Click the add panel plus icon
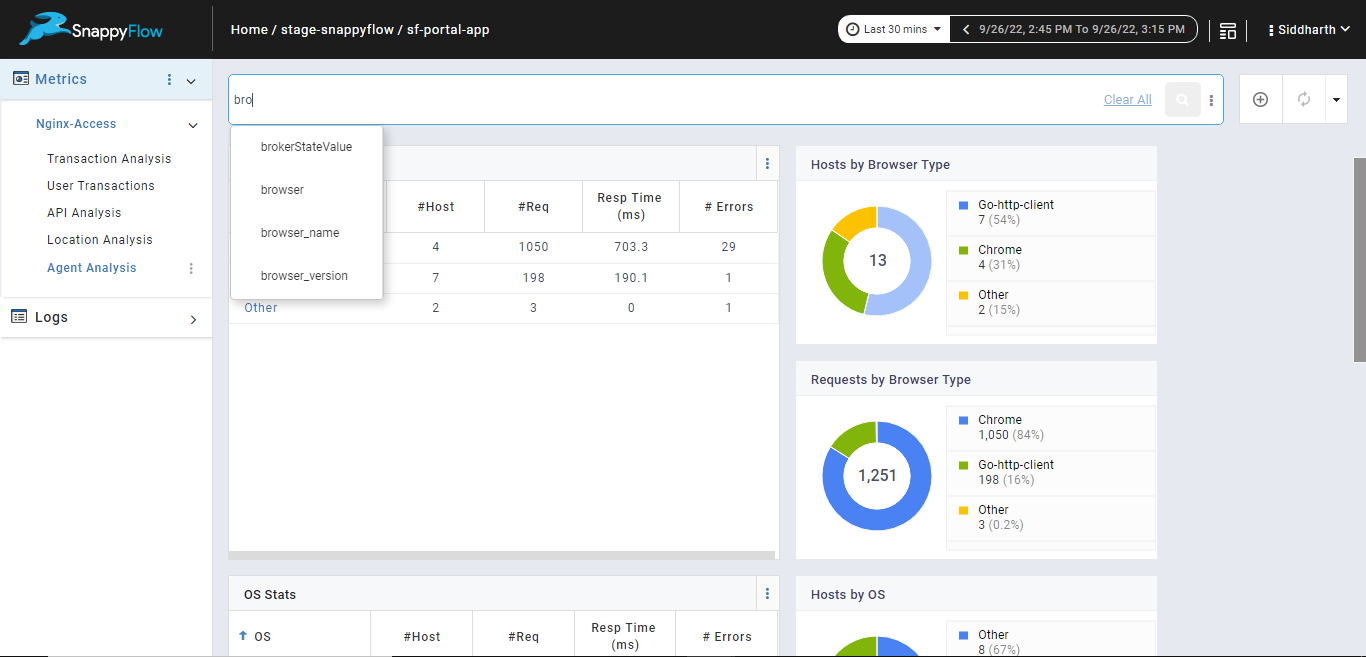The image size is (1366, 657). [1260, 100]
